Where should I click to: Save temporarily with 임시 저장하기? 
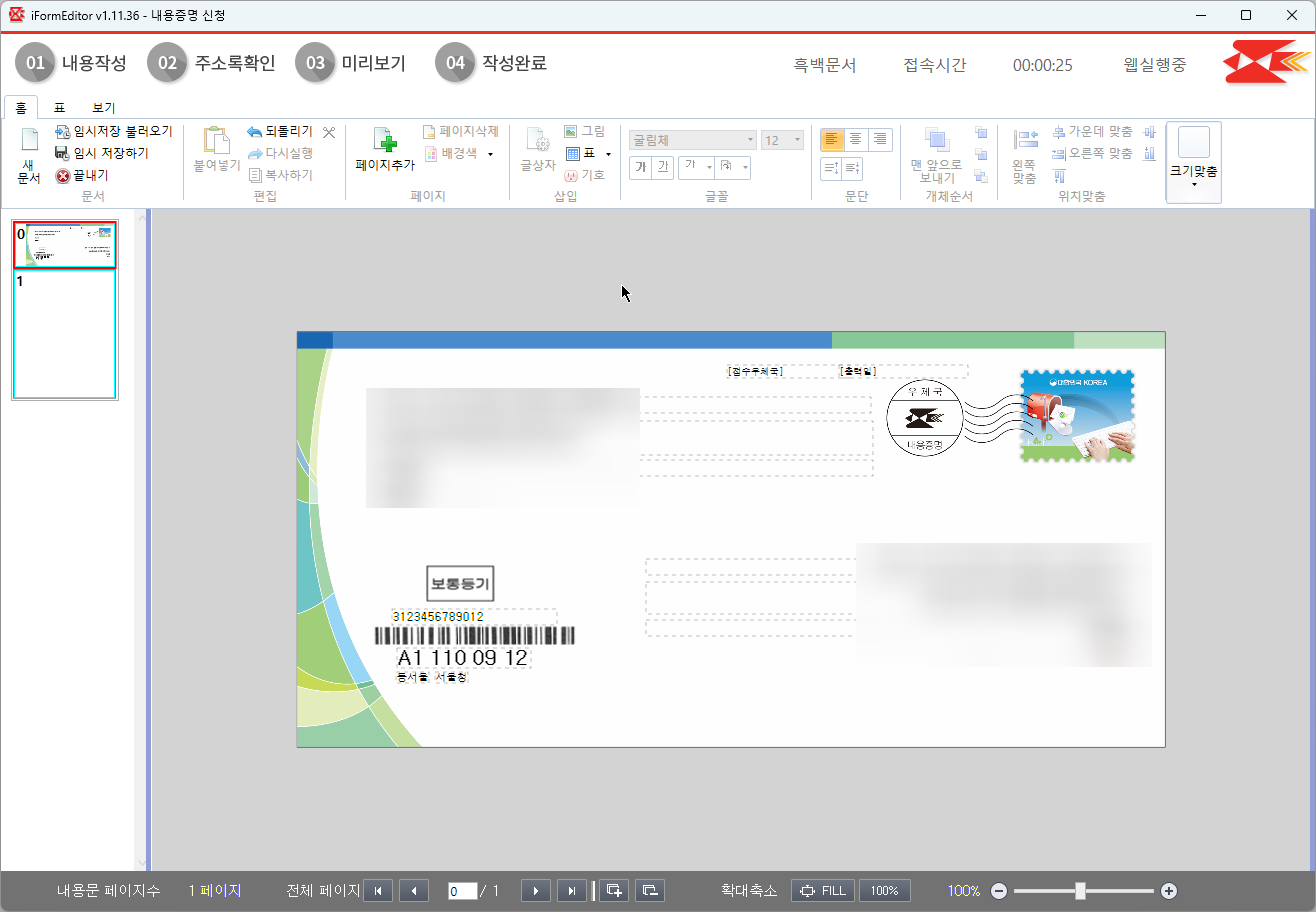(x=101, y=153)
